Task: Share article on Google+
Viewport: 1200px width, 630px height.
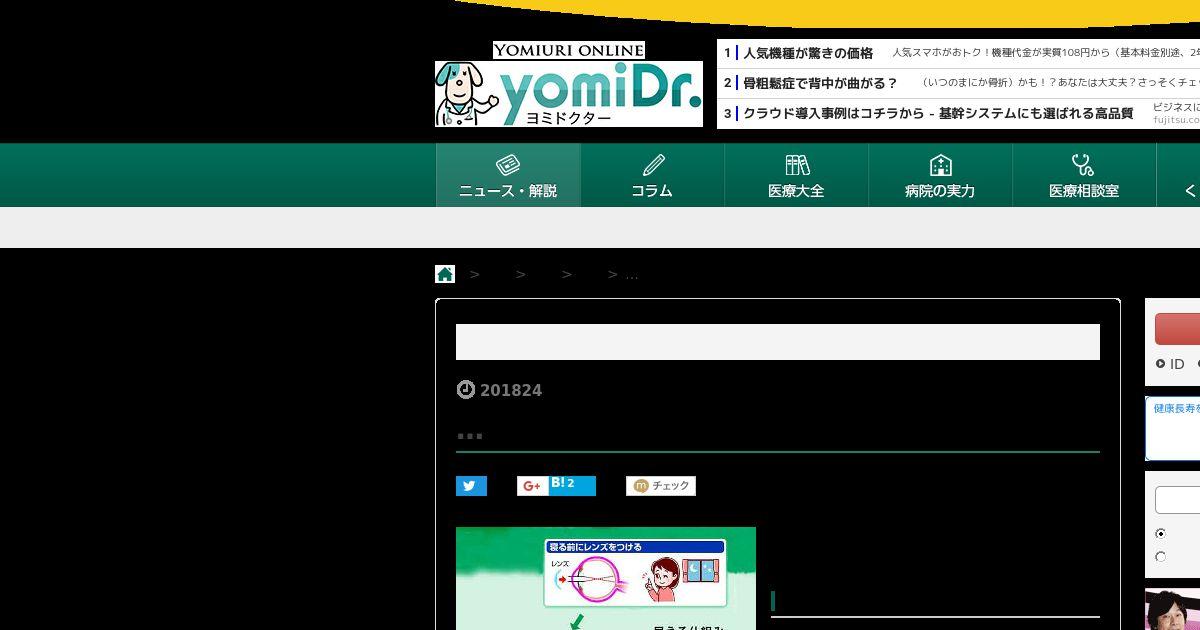Action: 532,486
